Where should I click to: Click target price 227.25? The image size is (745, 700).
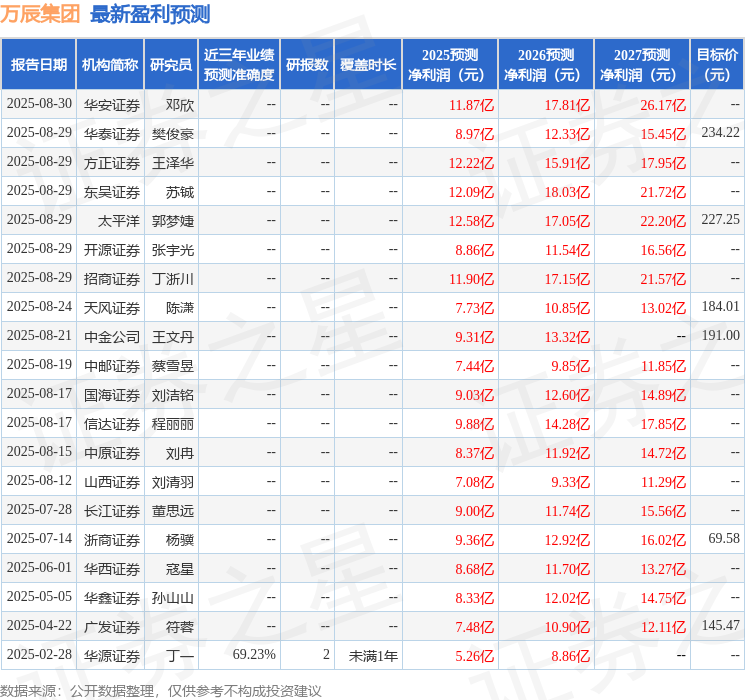point(720,220)
